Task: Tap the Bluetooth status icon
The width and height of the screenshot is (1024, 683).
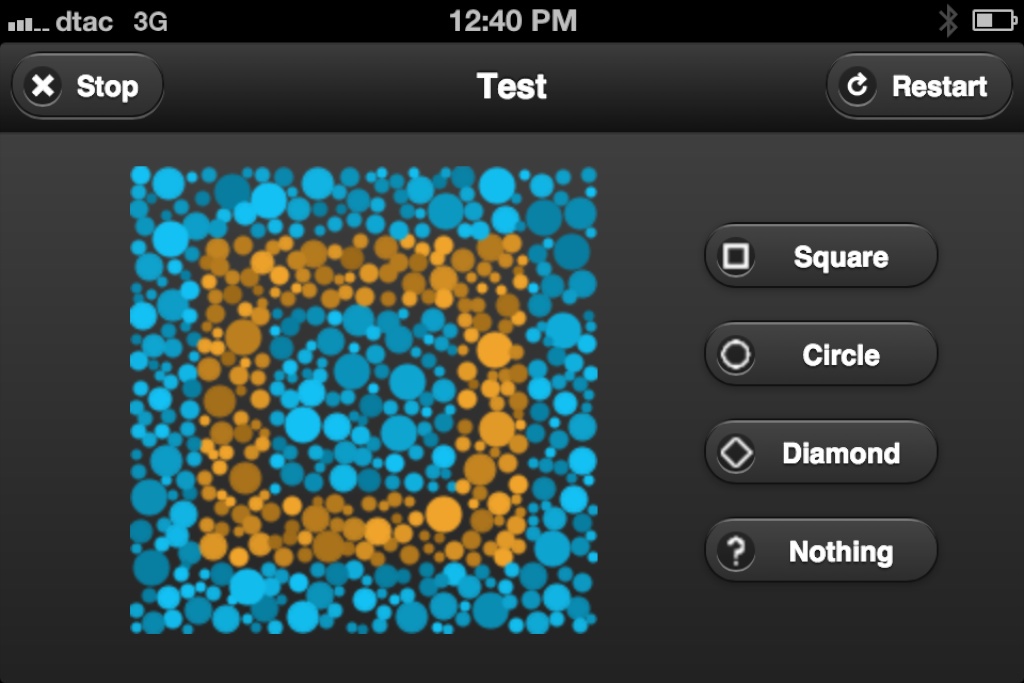Action: click(948, 21)
